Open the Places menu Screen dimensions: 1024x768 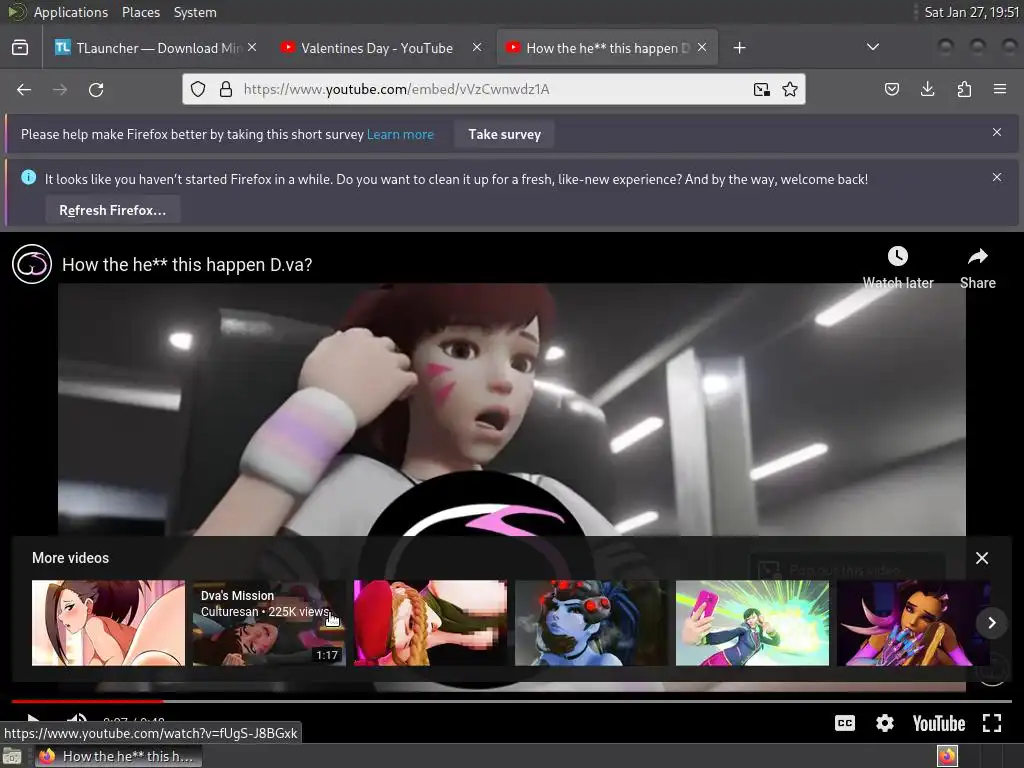[141, 12]
